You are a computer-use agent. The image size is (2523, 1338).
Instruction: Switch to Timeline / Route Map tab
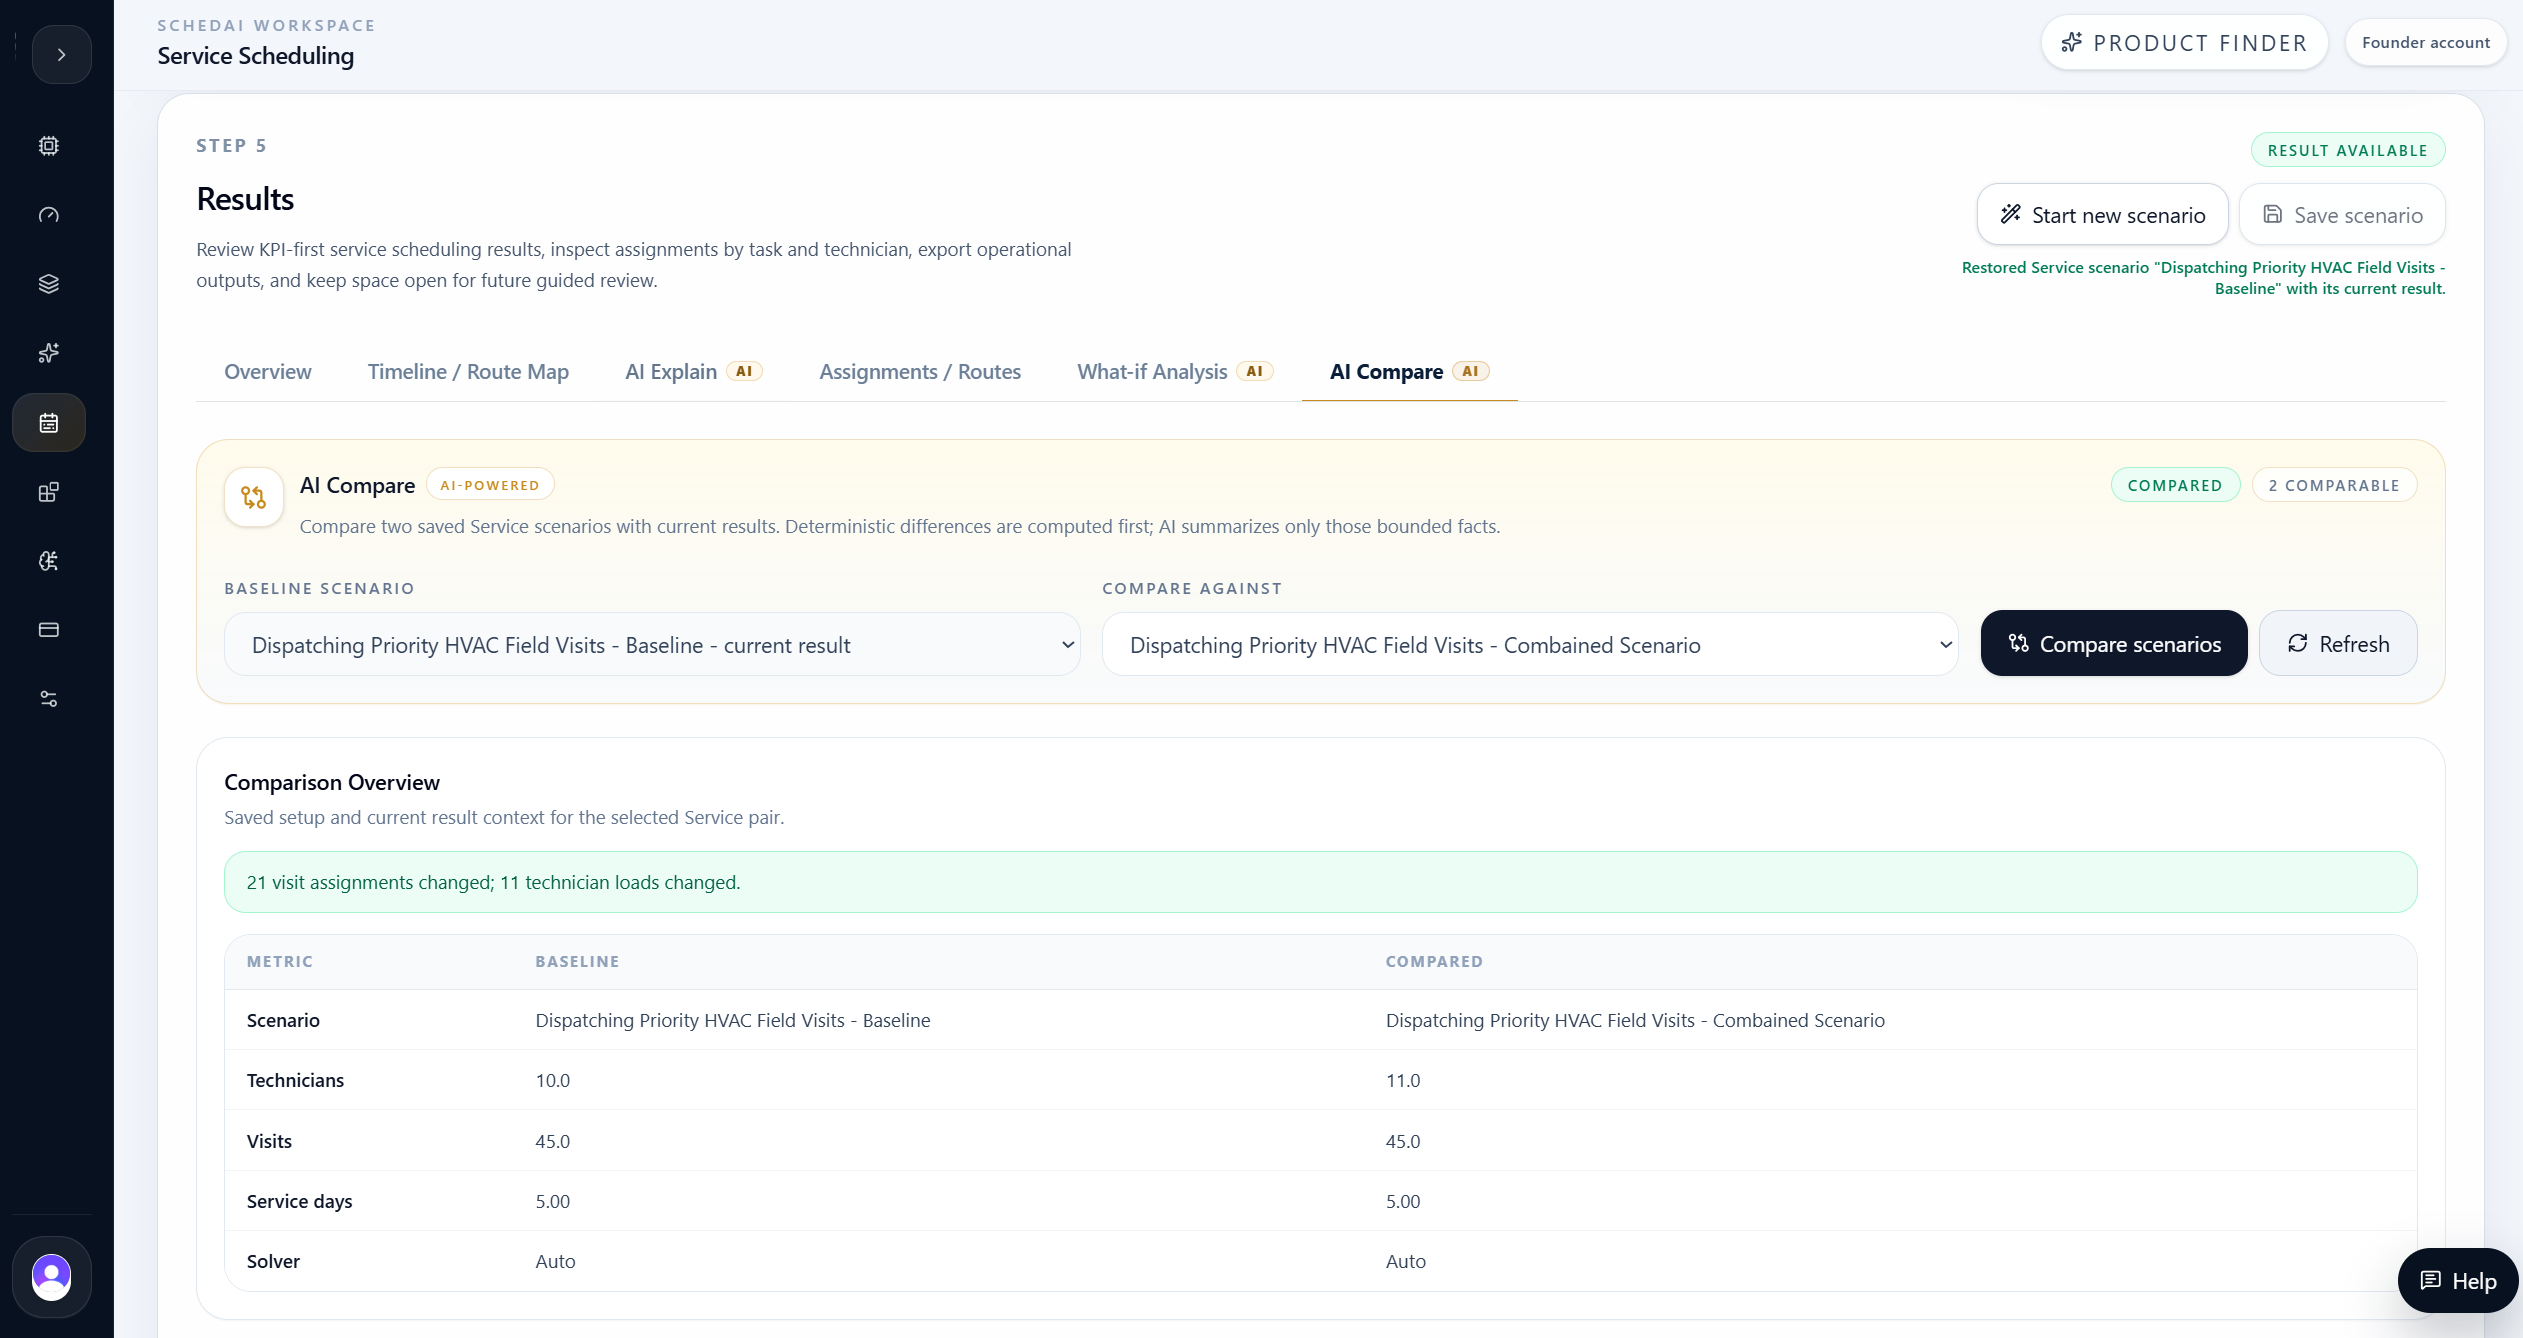[x=468, y=372]
